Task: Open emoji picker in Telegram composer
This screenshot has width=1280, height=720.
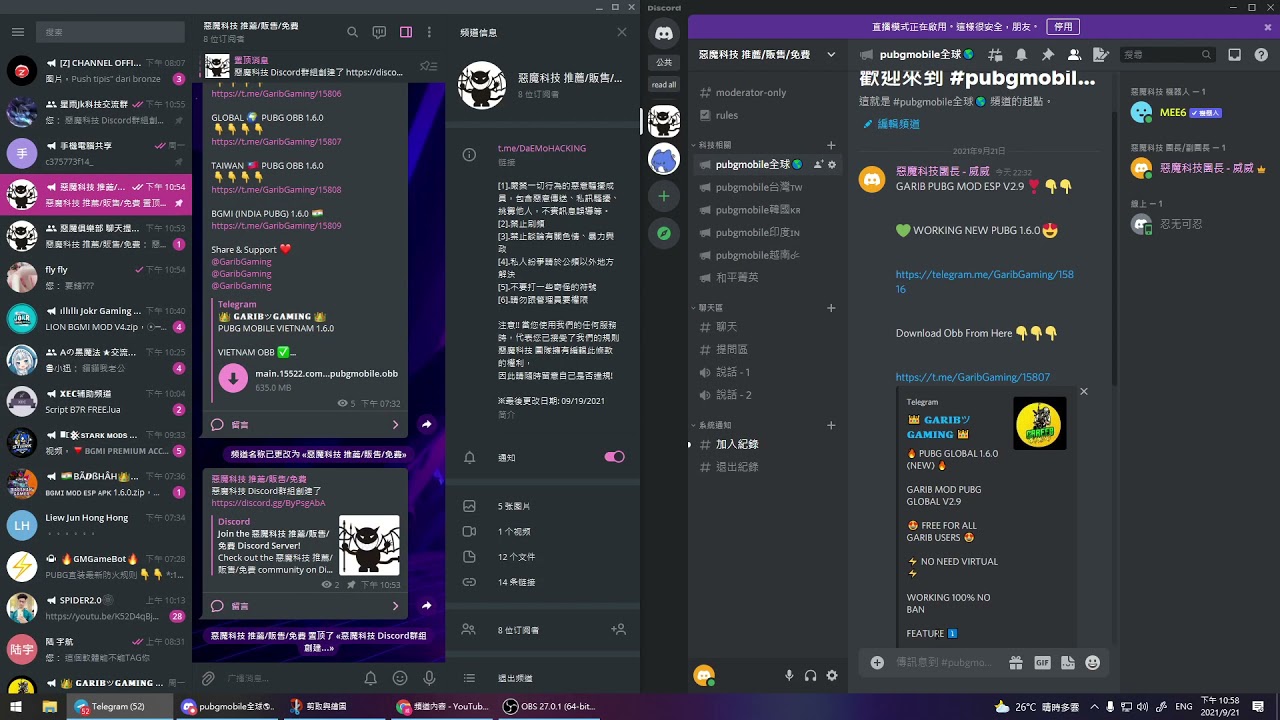Action: click(x=400, y=678)
